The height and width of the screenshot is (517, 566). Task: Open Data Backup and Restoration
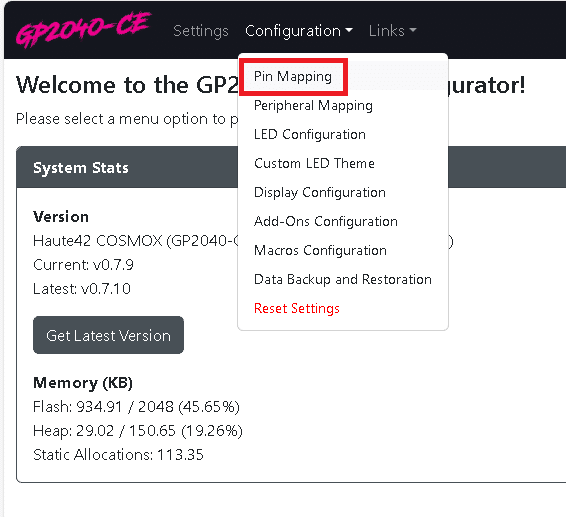pos(343,279)
